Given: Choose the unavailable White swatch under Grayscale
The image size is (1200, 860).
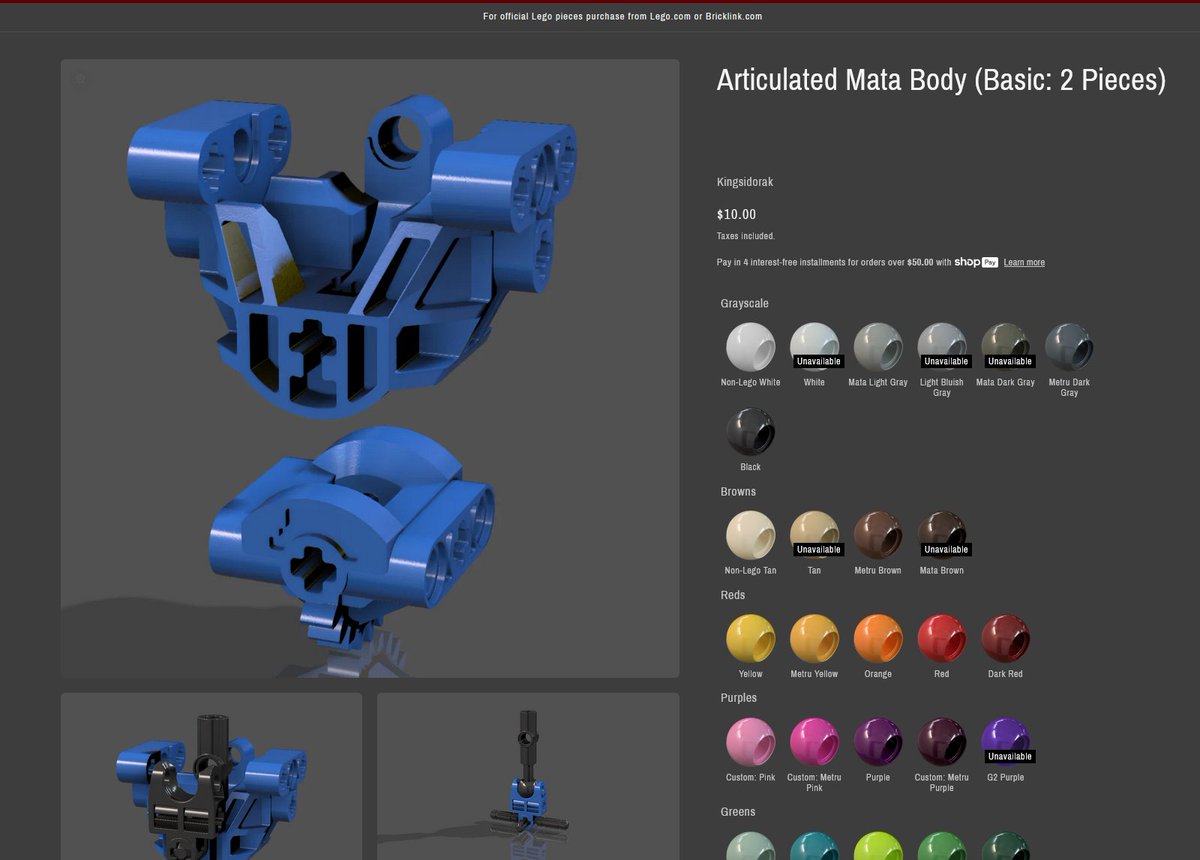Looking at the screenshot, I should [814, 347].
